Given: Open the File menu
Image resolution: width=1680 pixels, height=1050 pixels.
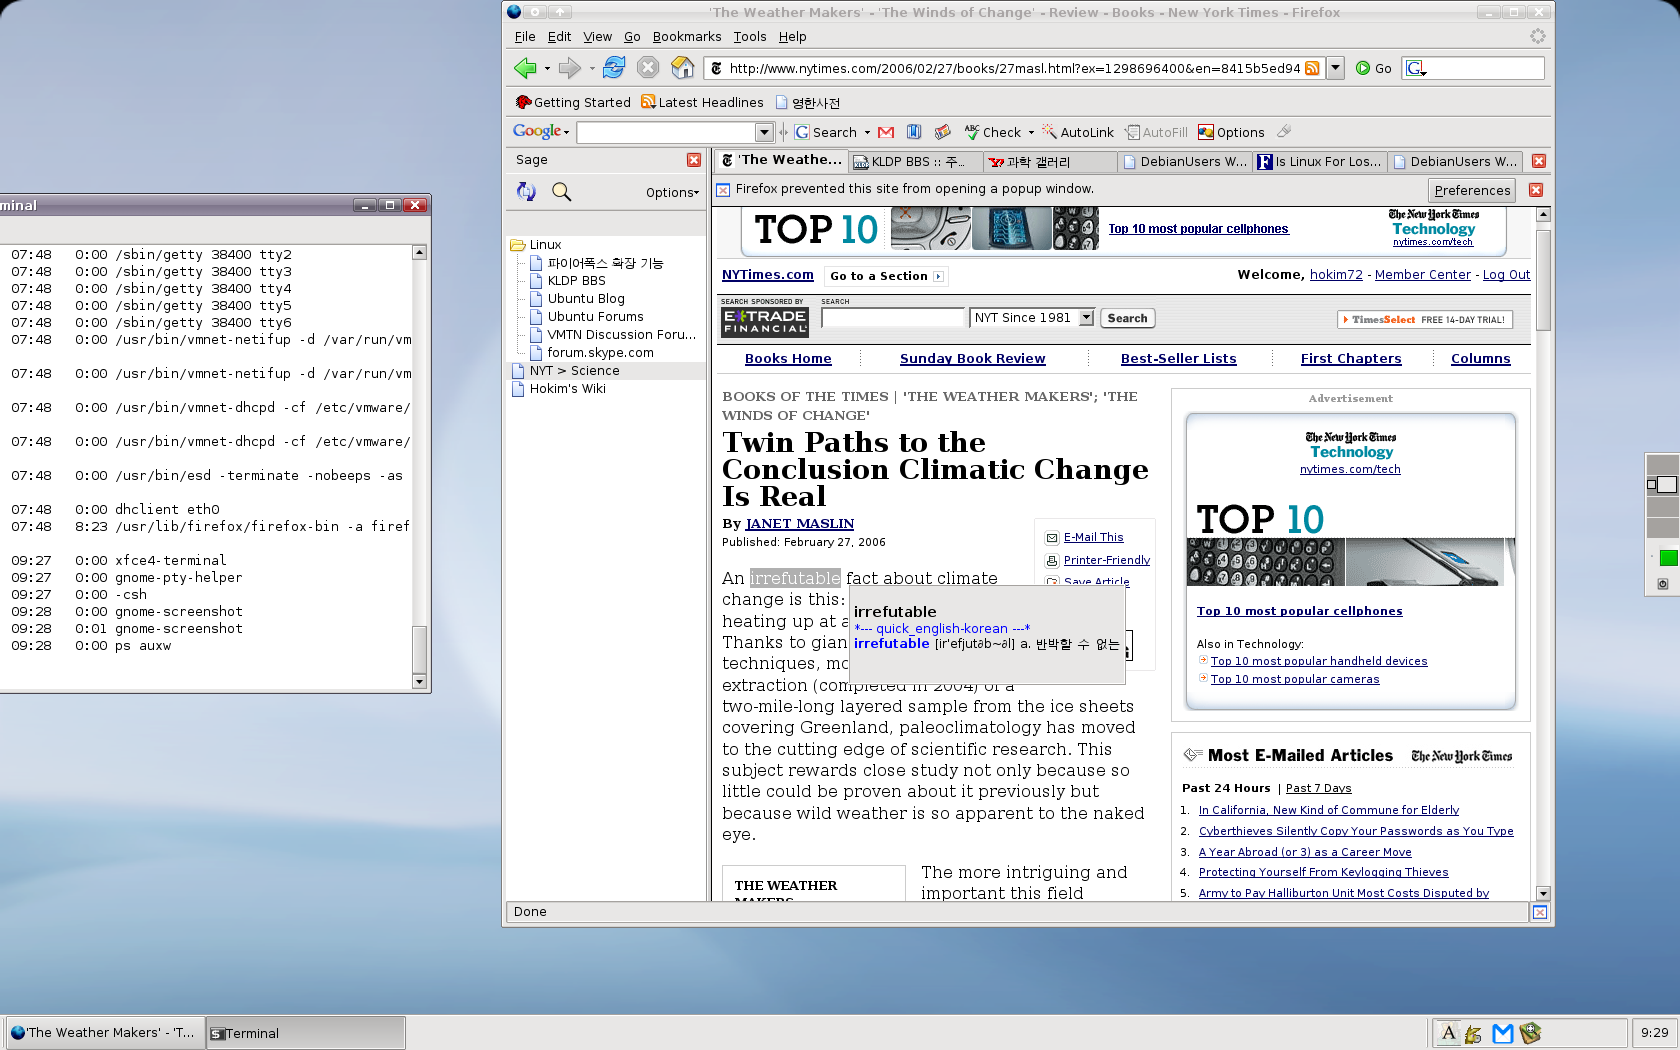Looking at the screenshot, I should (525, 37).
